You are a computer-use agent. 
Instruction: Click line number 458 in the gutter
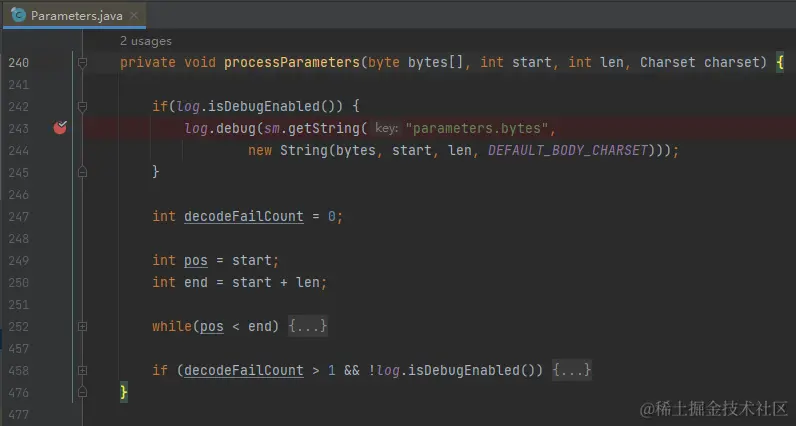pyautogui.click(x=19, y=371)
